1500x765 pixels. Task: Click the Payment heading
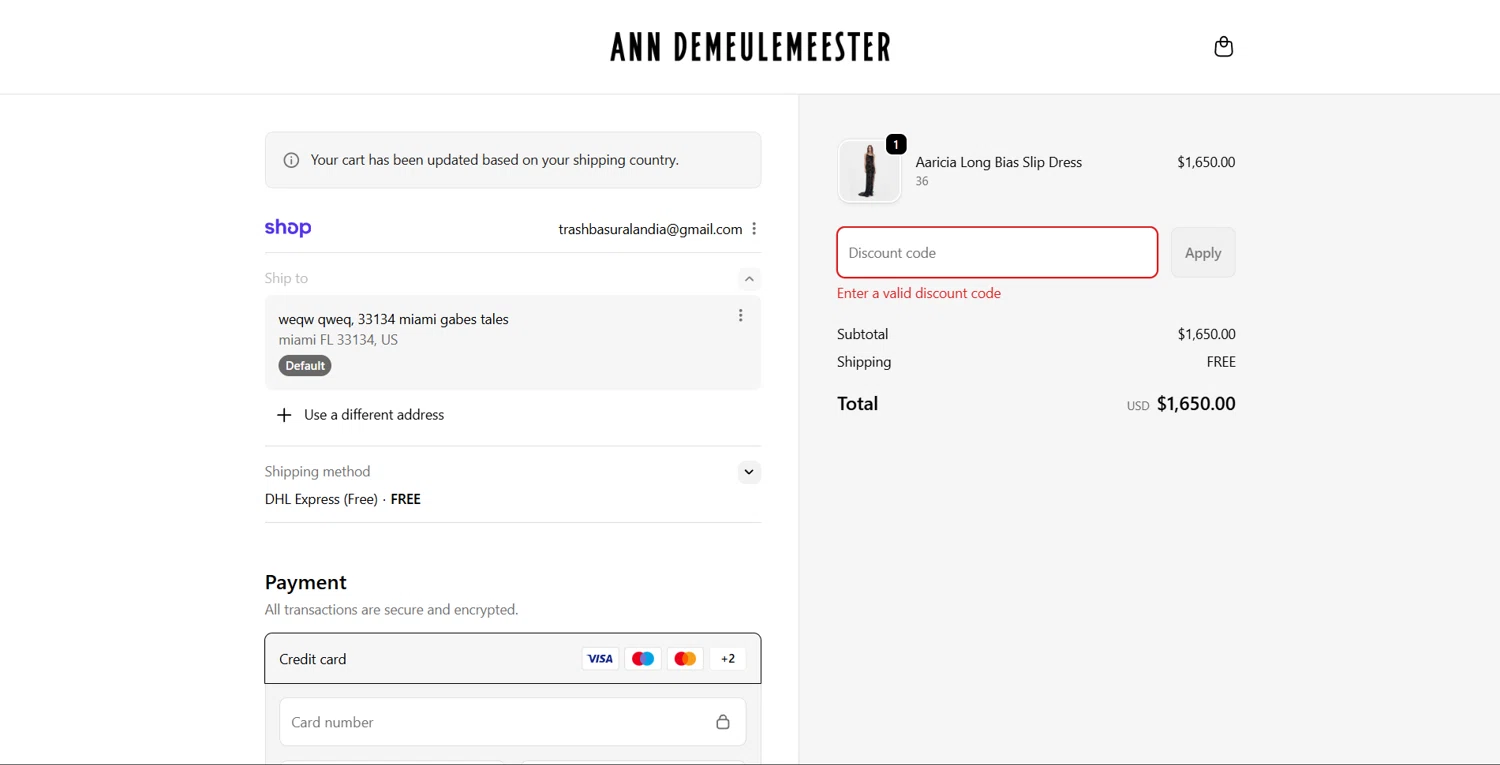306,582
